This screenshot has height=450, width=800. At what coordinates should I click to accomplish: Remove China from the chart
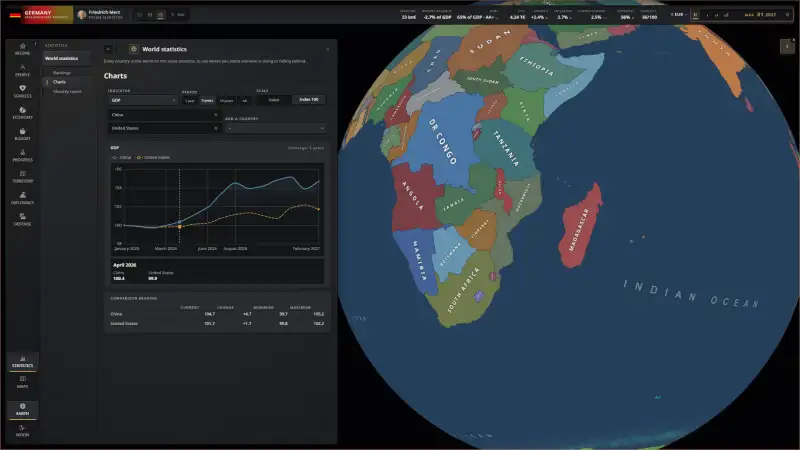tap(216, 115)
